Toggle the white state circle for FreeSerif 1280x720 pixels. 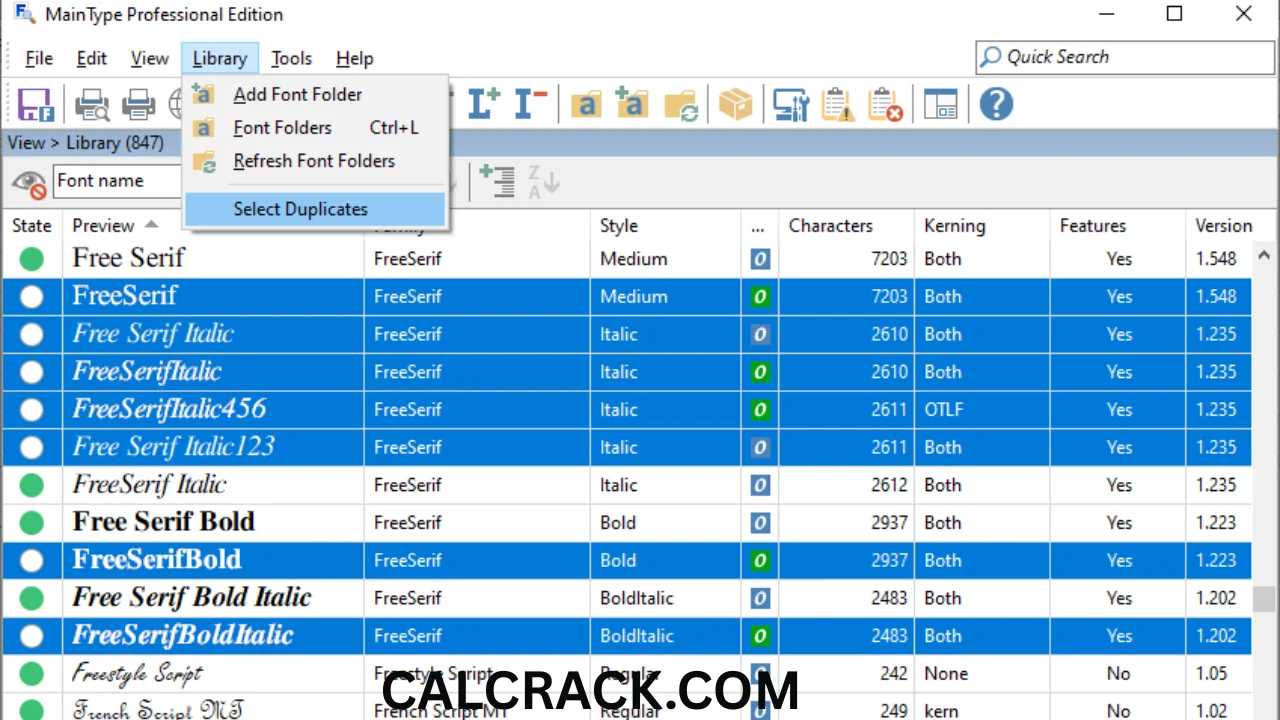pyautogui.click(x=32, y=297)
